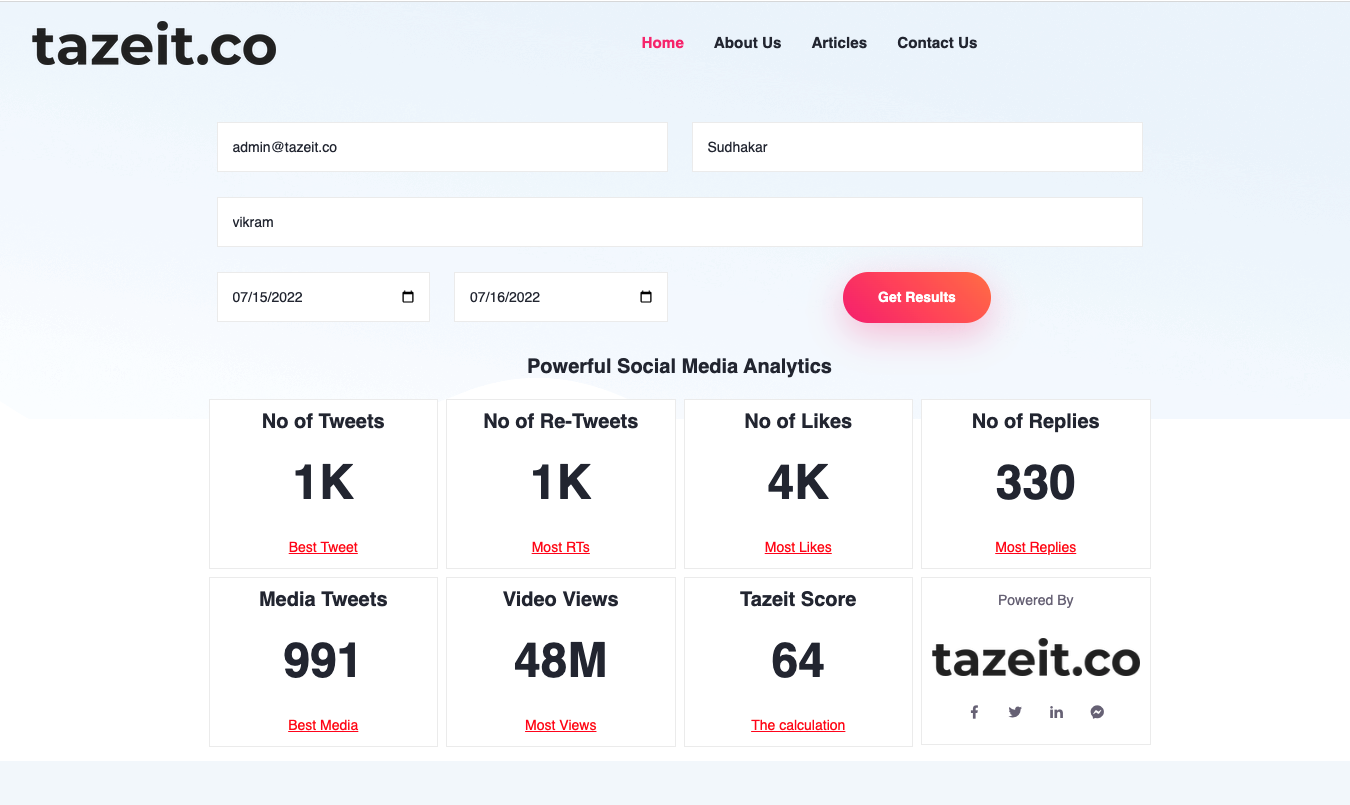Open the Contact Us page
This screenshot has width=1350, height=805.
coord(937,43)
